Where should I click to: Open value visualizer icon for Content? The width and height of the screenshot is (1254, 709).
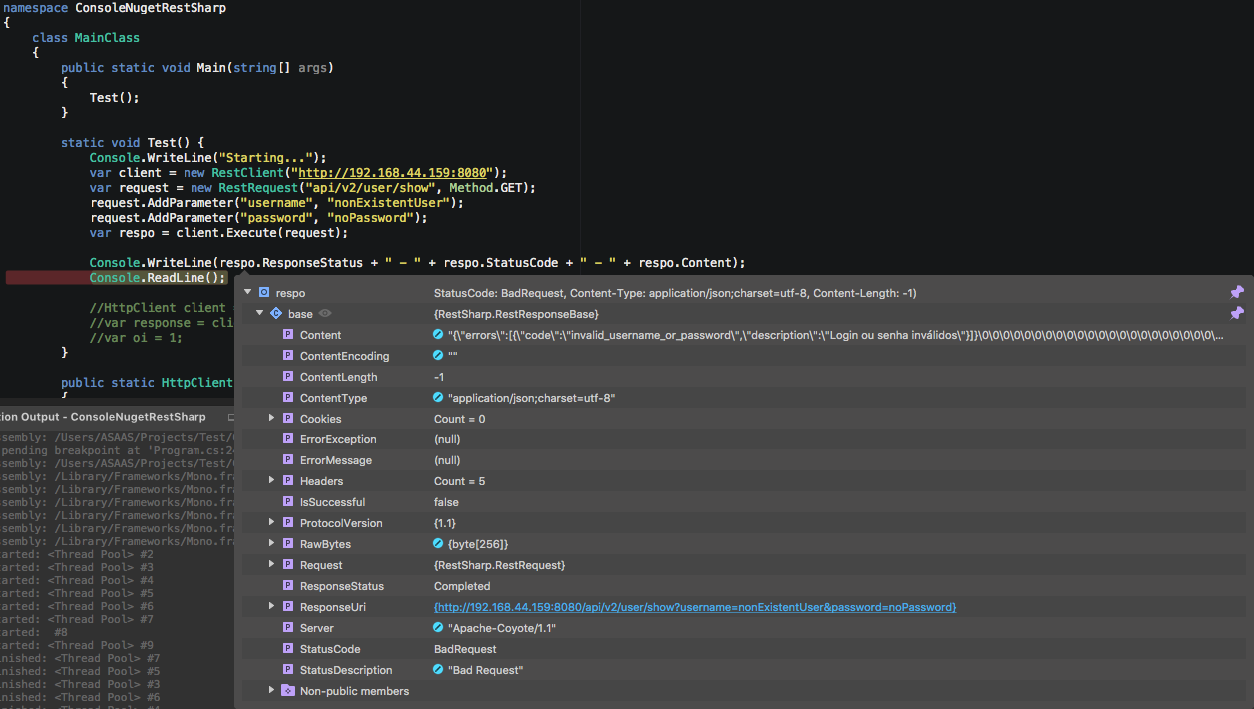click(438, 335)
